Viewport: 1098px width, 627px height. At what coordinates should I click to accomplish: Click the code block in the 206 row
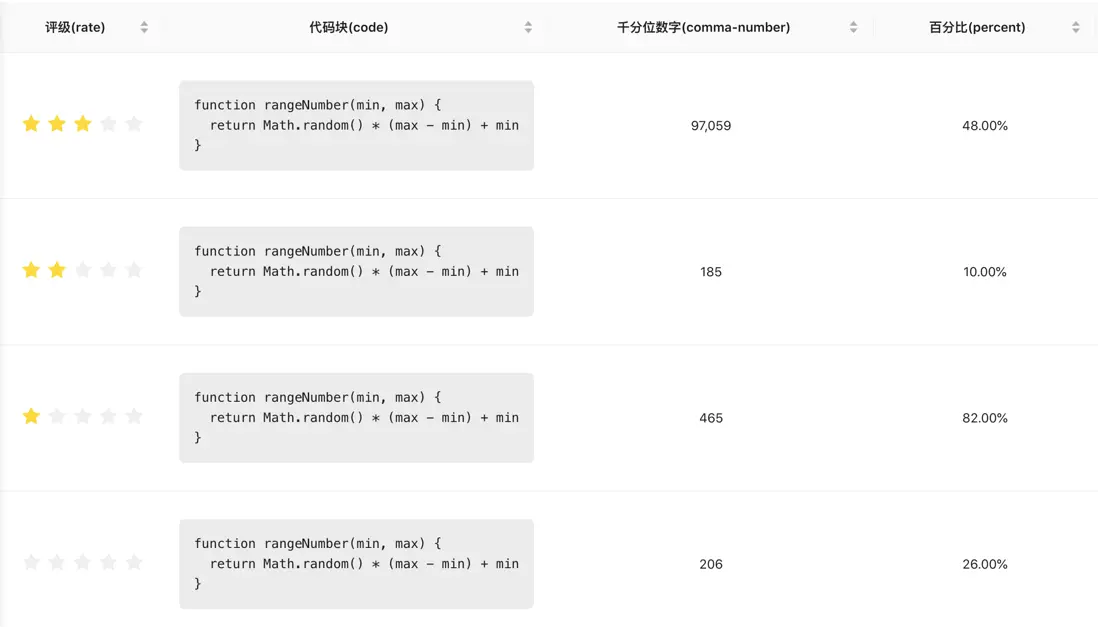[356, 564]
